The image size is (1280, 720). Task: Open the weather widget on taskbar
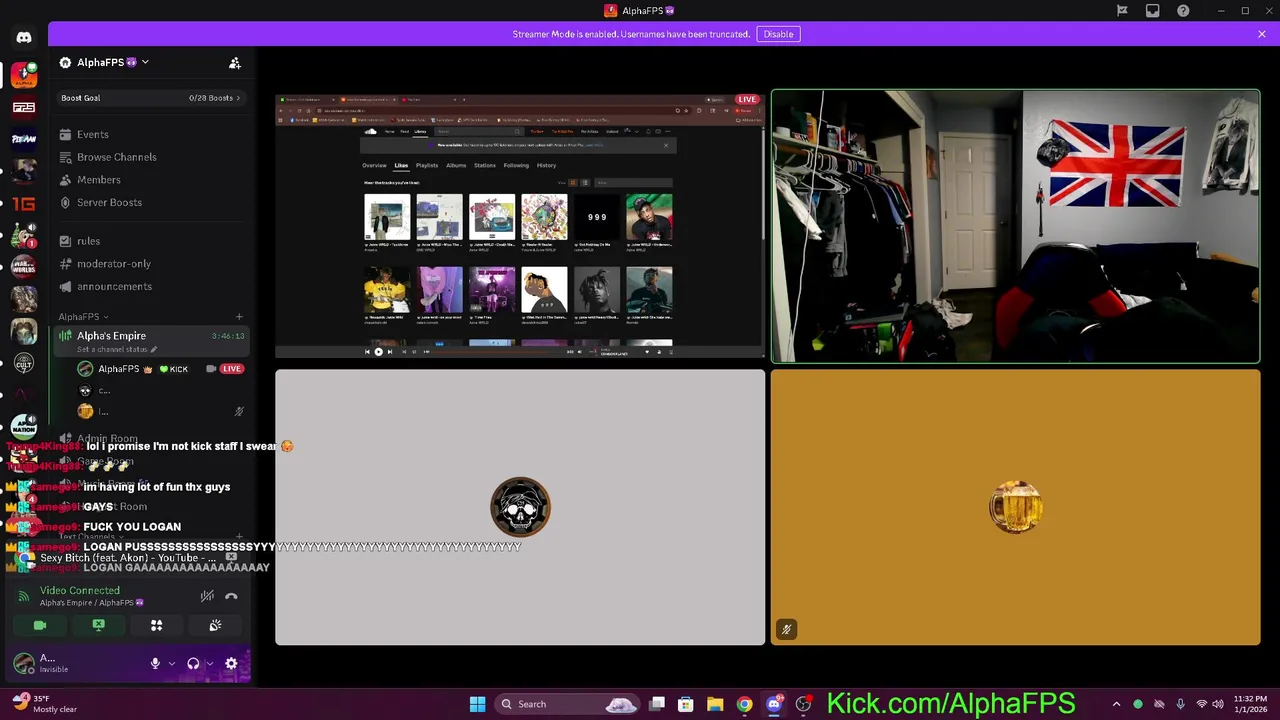click(45, 704)
